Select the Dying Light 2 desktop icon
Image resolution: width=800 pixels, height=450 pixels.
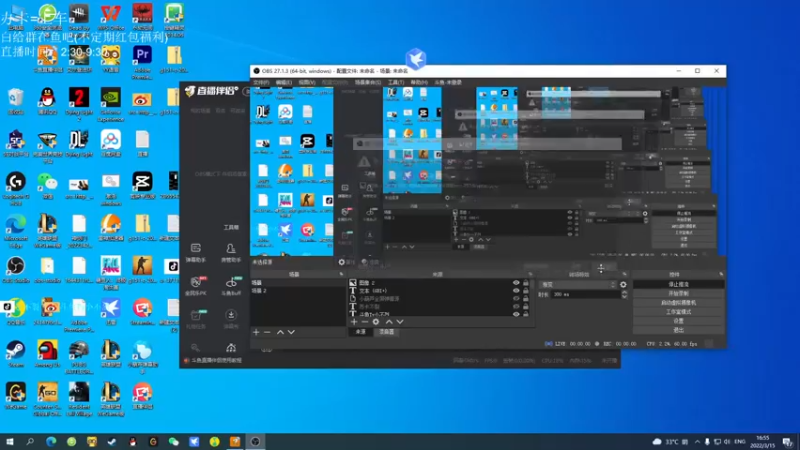tap(79, 104)
